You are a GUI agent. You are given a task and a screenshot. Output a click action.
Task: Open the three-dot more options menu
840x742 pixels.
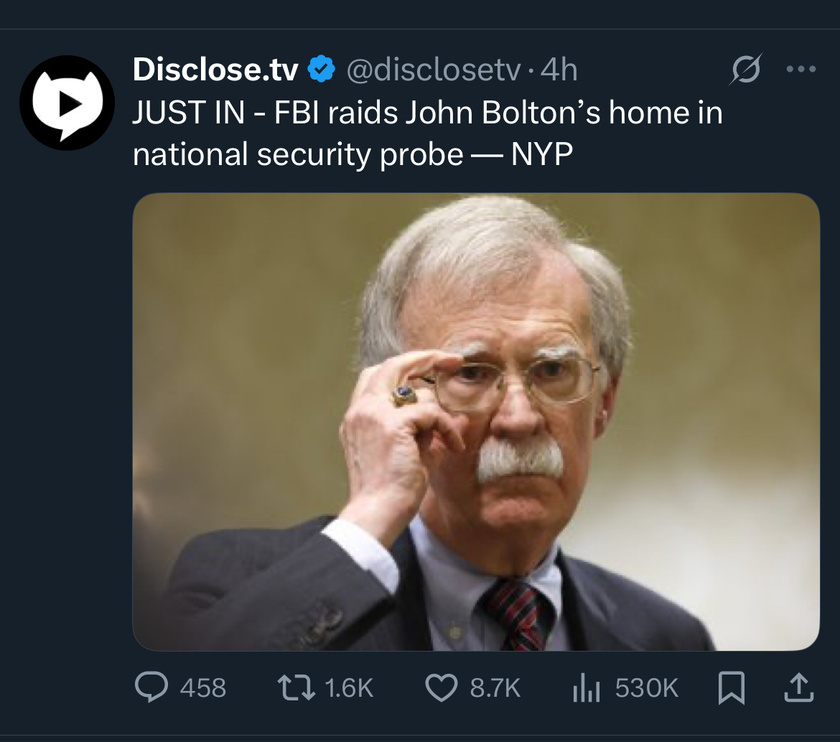pos(801,69)
